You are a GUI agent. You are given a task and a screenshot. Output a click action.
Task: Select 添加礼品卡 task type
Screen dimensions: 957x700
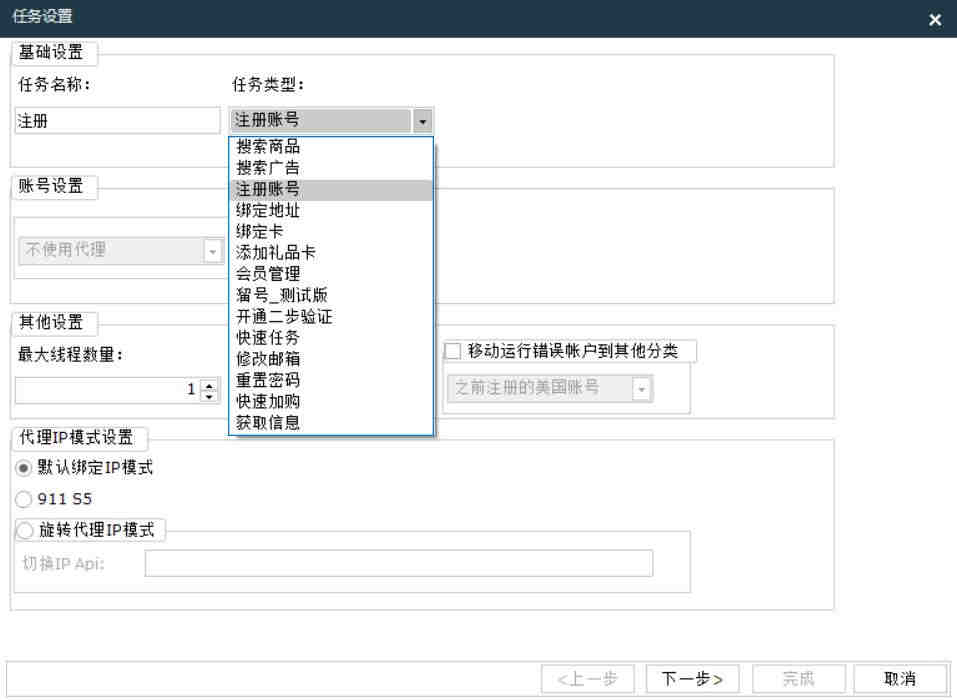330,253
